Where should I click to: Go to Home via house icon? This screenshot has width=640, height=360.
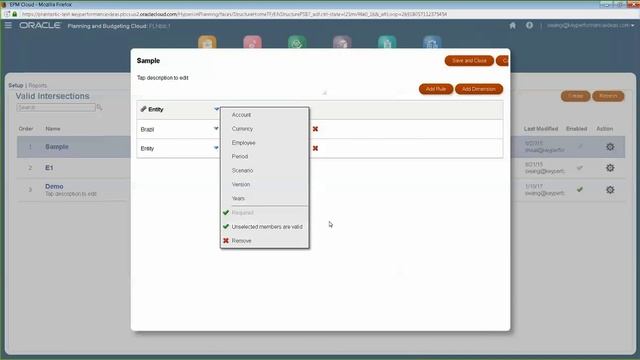click(513, 25)
